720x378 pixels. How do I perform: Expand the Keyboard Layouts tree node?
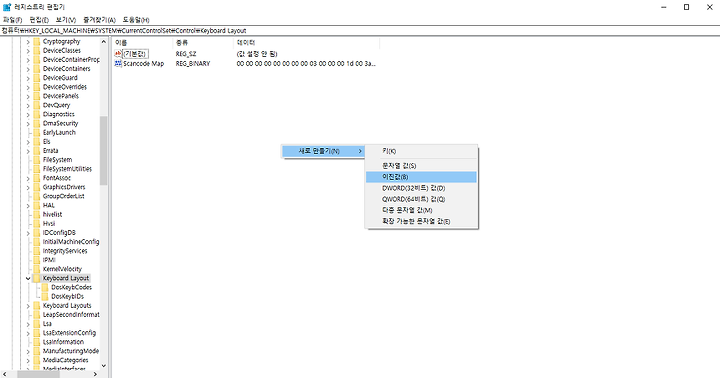point(28,305)
